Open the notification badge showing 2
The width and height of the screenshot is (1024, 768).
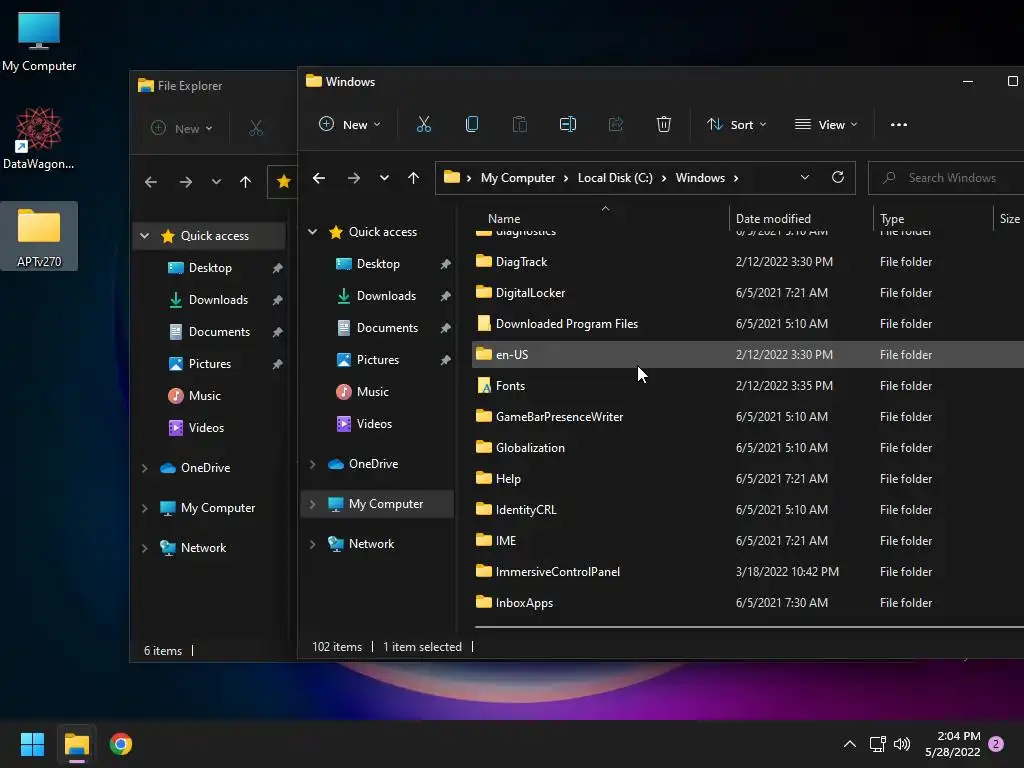996,744
